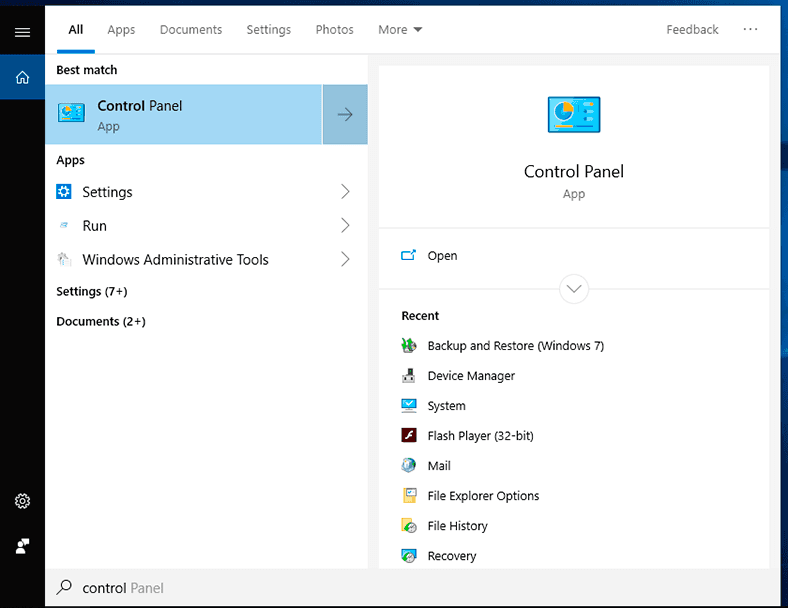788x608 pixels.
Task: Click the Windows Administrative Tools icon
Action: click(x=64, y=259)
